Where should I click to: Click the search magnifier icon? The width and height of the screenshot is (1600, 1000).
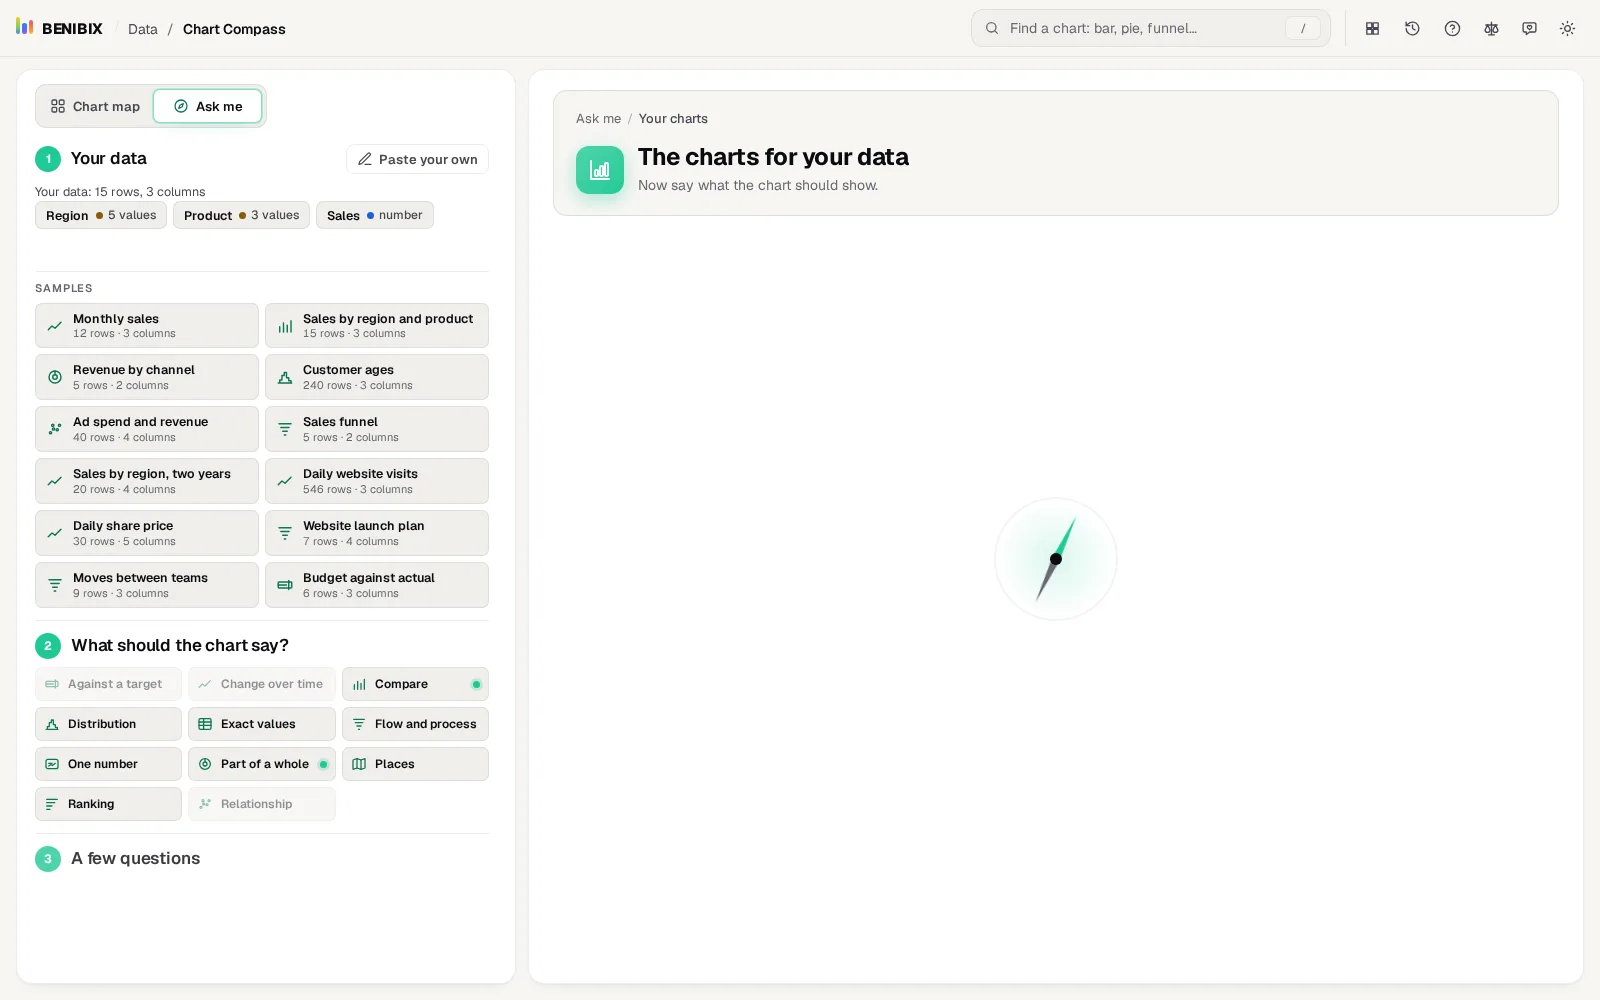coord(992,28)
